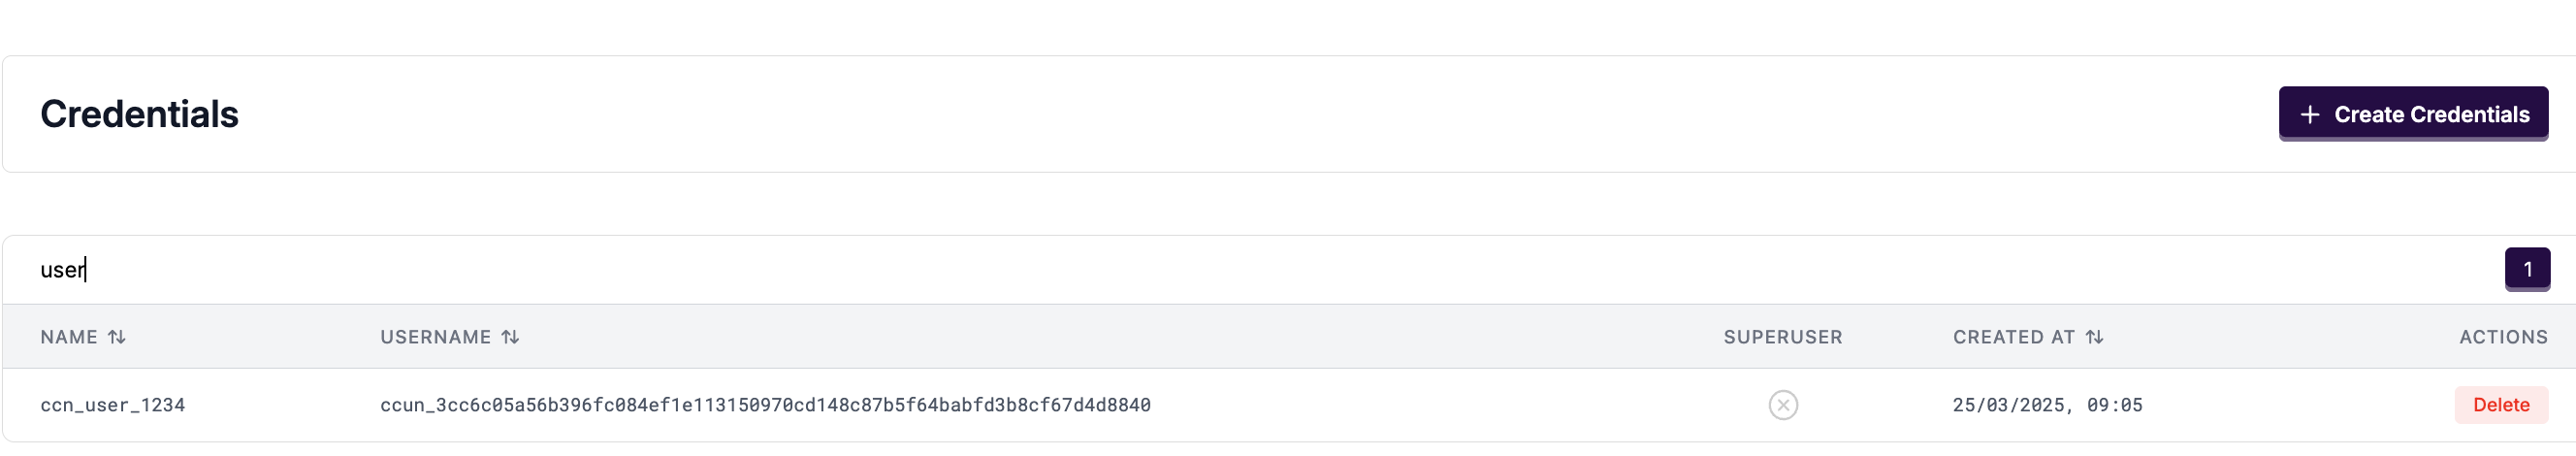The width and height of the screenshot is (2576, 456).
Task: Click the ACTIONS column header
Action: tap(2502, 337)
